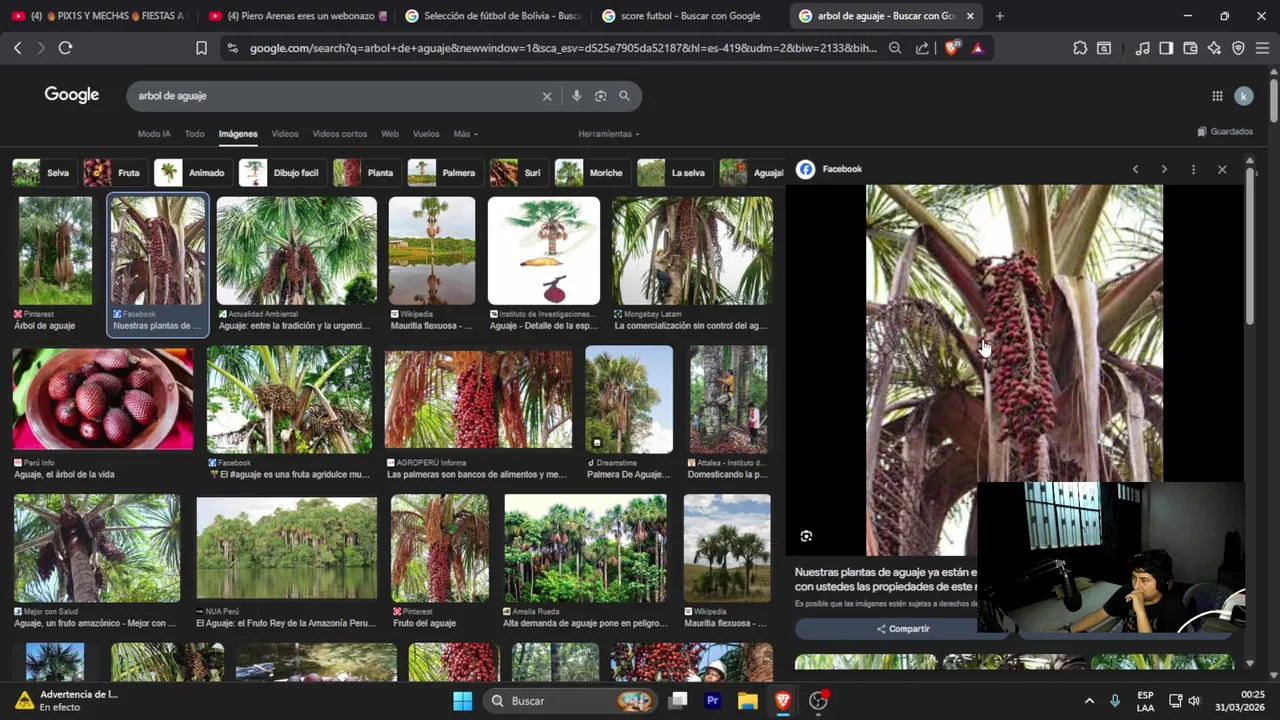This screenshot has height=720, width=1280.
Task: Switch to 'Selección de fútbol de Bolivia' browser tab
Action: pyautogui.click(x=494, y=16)
